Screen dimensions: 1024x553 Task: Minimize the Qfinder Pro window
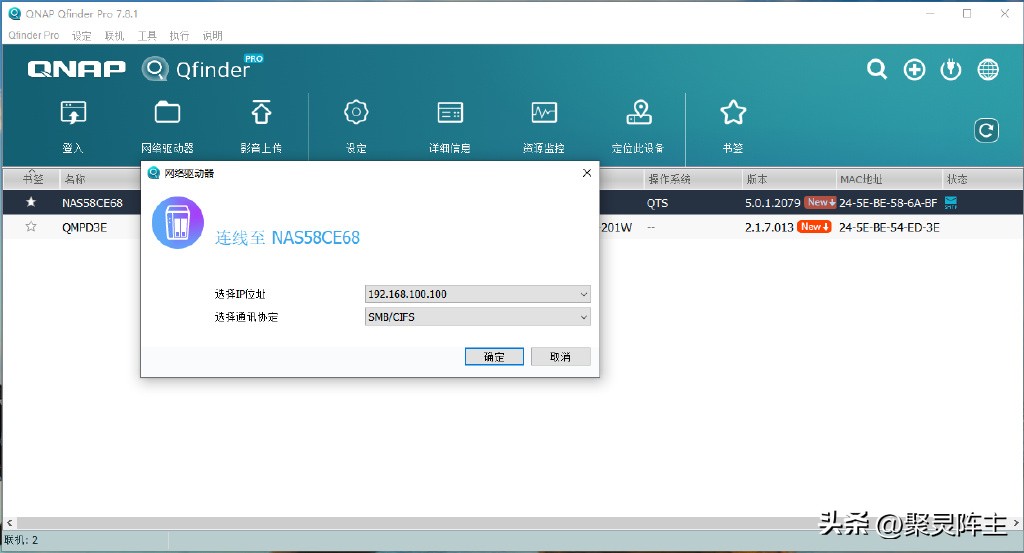click(x=930, y=14)
